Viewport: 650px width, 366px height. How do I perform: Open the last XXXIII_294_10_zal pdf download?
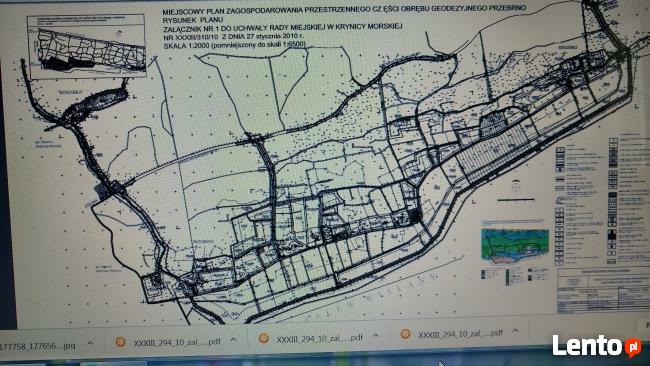(460, 333)
